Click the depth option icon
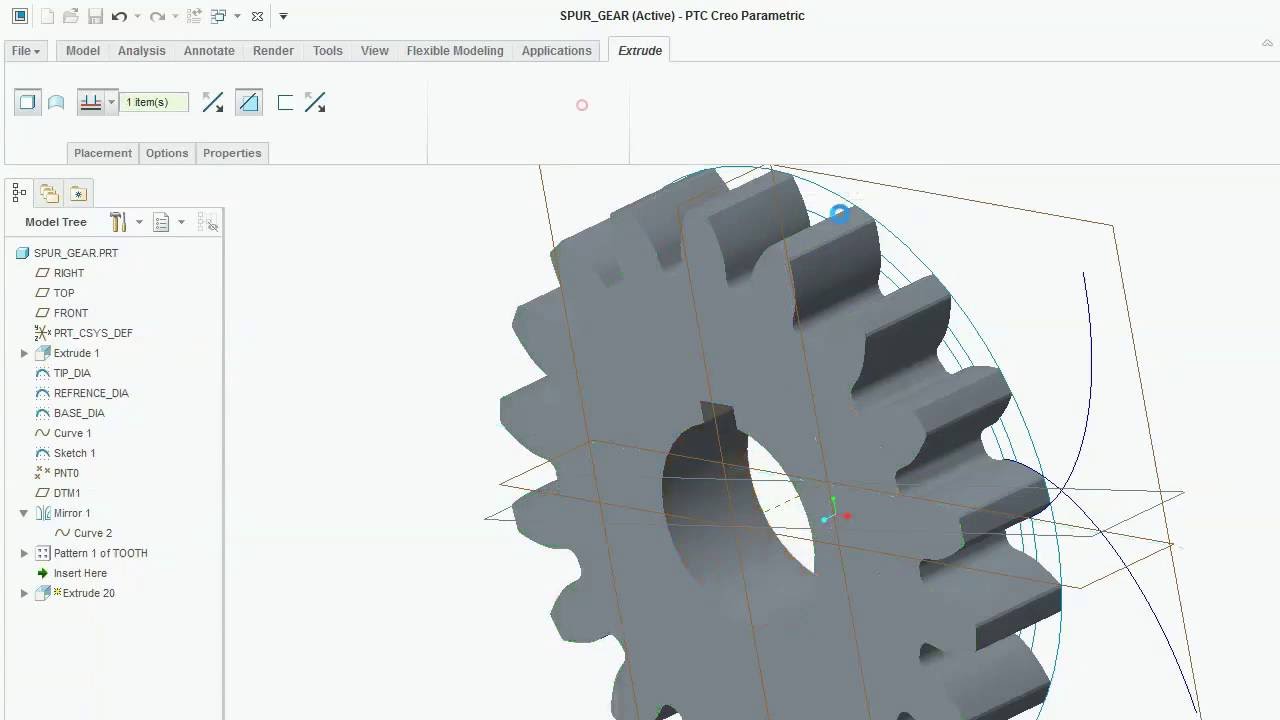The width and height of the screenshot is (1280, 720). [91, 102]
